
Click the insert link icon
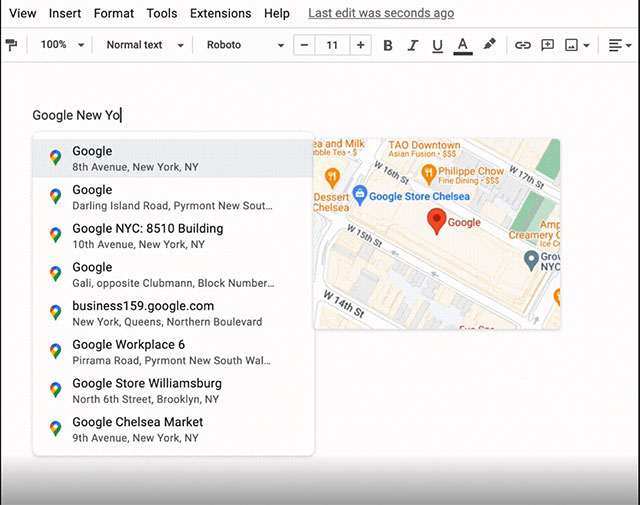(x=522, y=45)
